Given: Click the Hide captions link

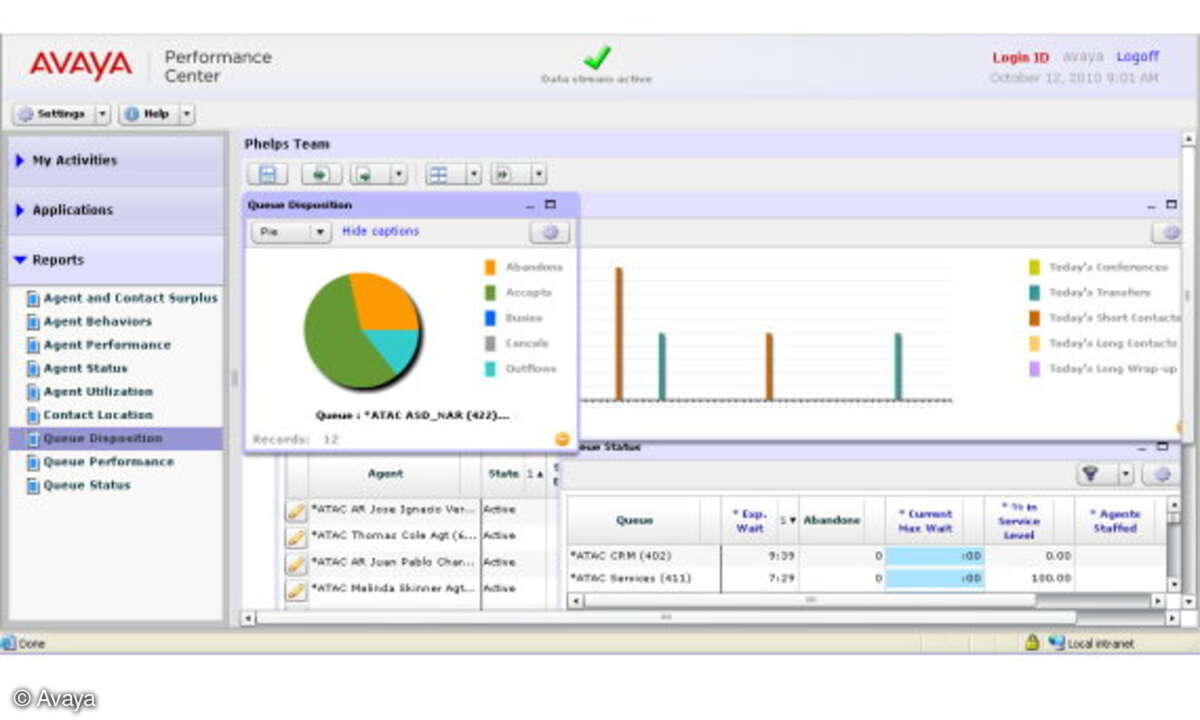Looking at the screenshot, I should pos(381,231).
